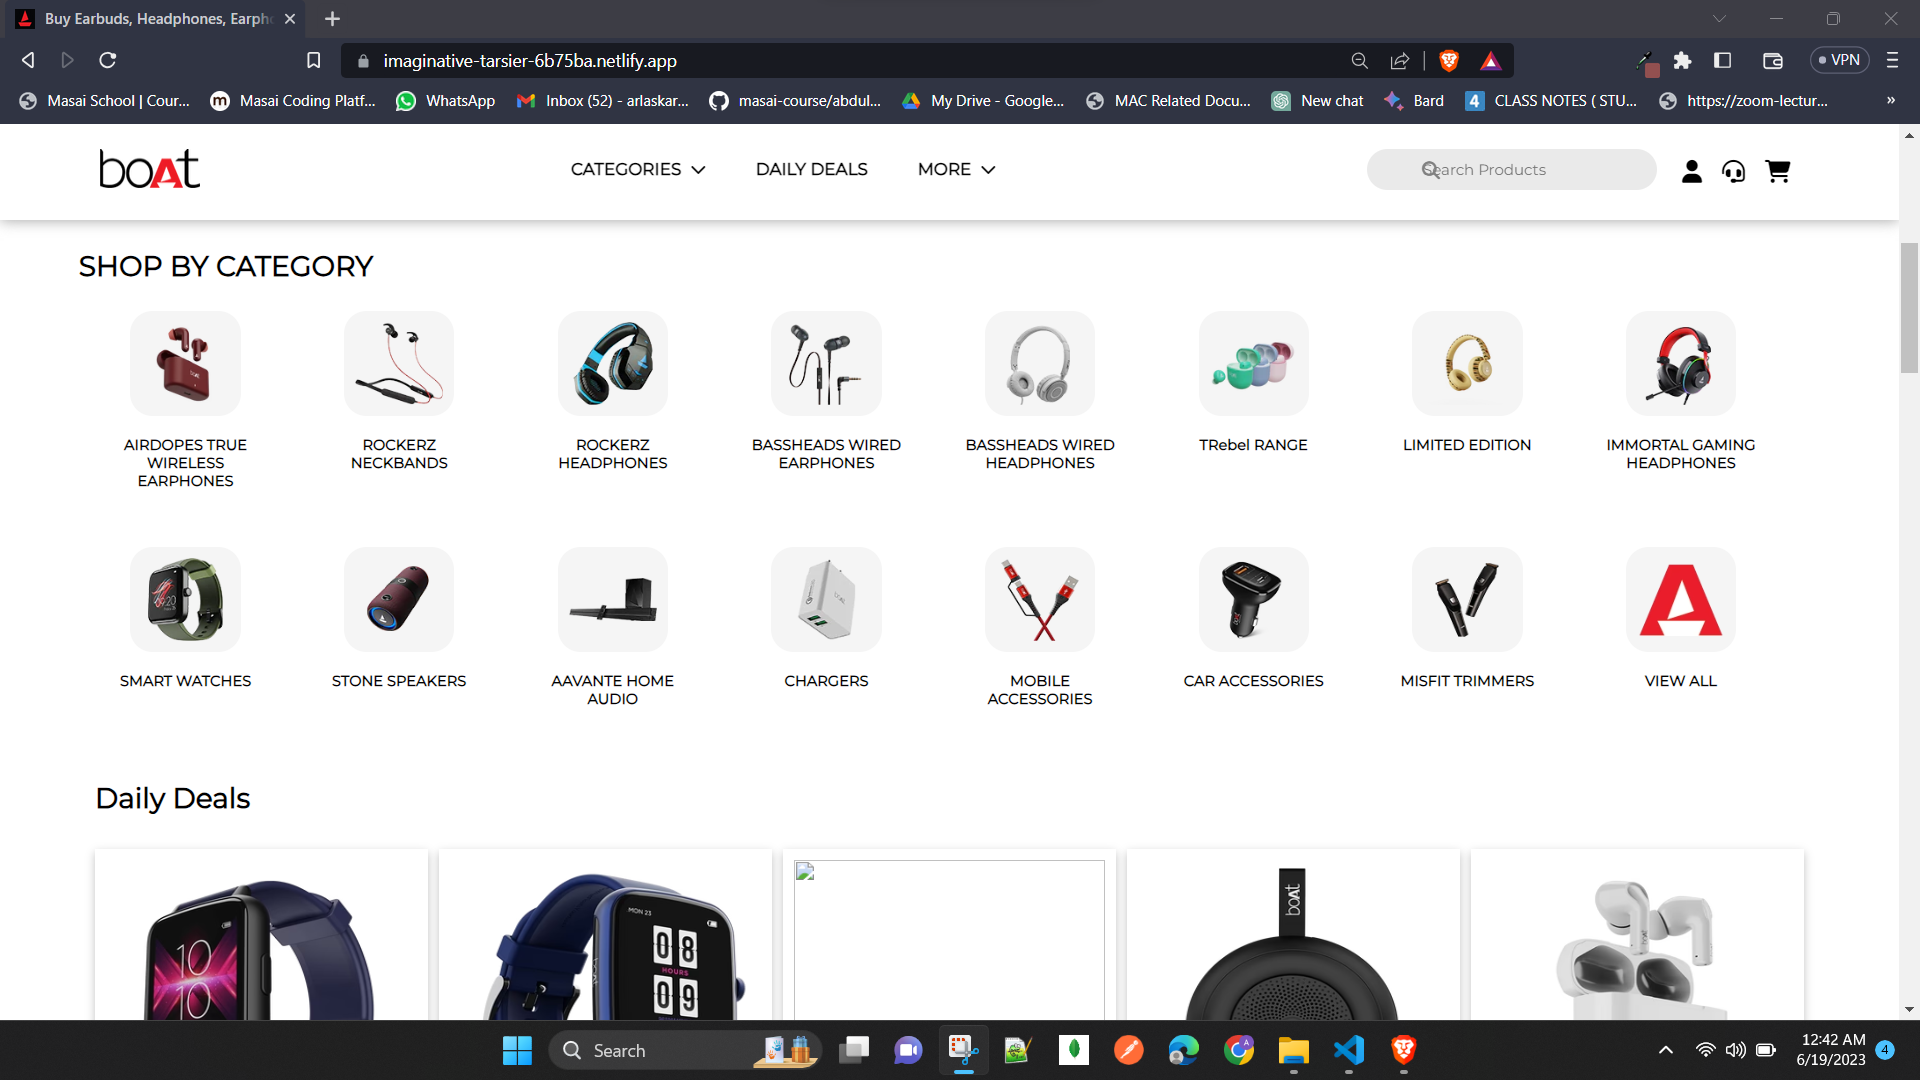The width and height of the screenshot is (1920, 1080).
Task: Open the DAILY DEALS menu item
Action: (811, 169)
